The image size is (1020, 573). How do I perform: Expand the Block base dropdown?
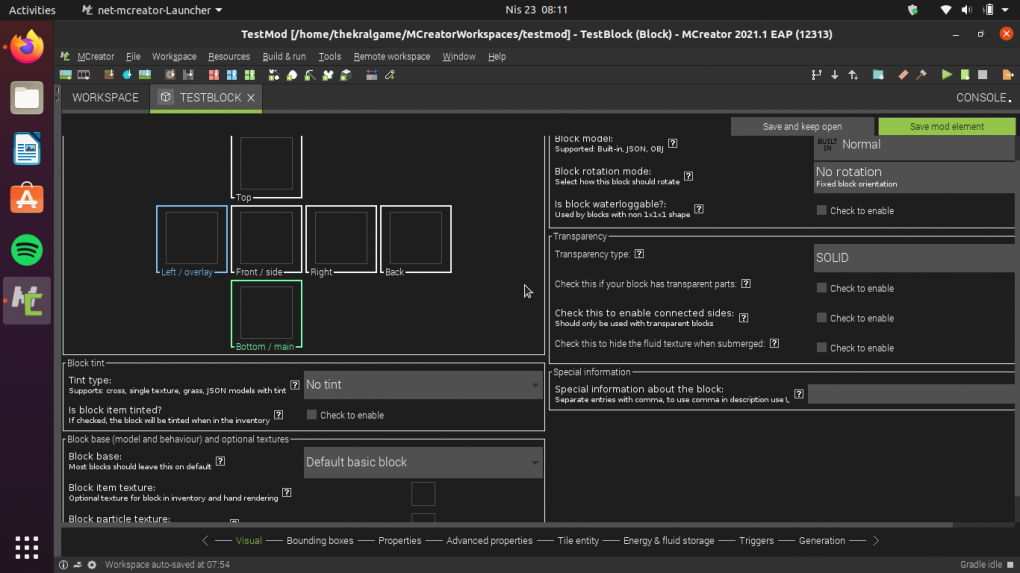pos(422,462)
